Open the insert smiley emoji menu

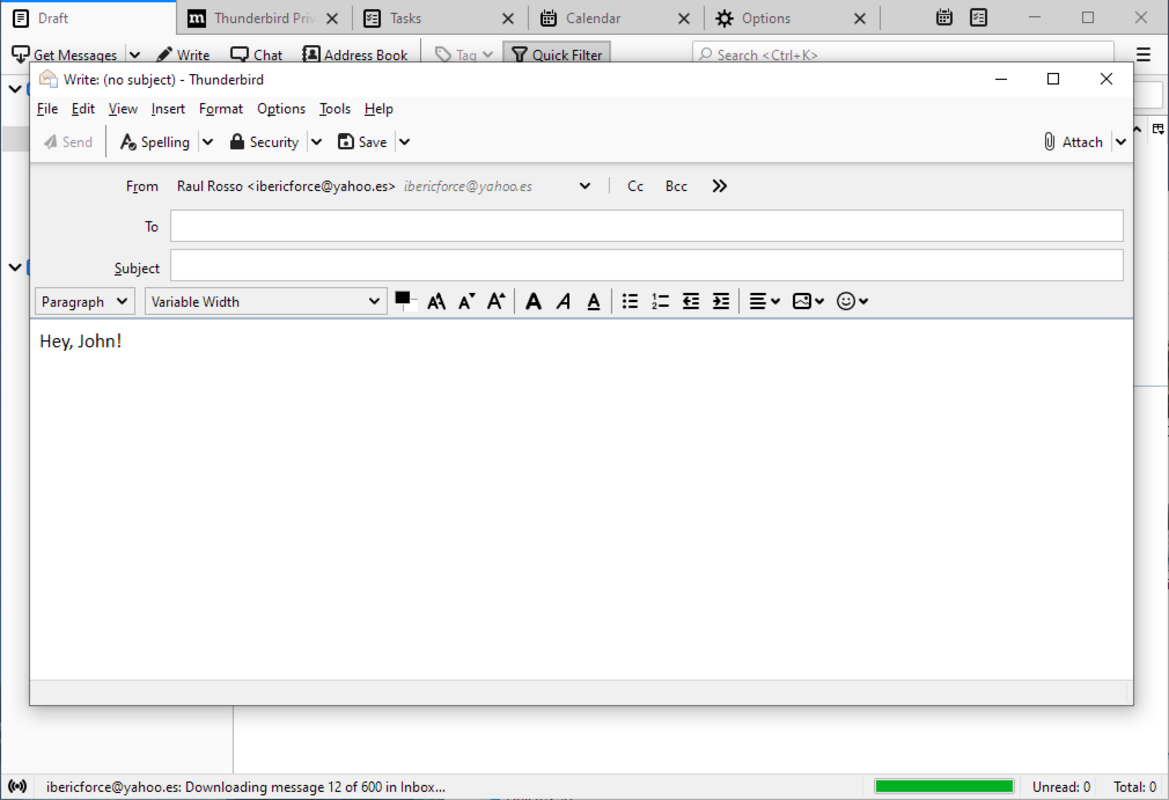852,302
